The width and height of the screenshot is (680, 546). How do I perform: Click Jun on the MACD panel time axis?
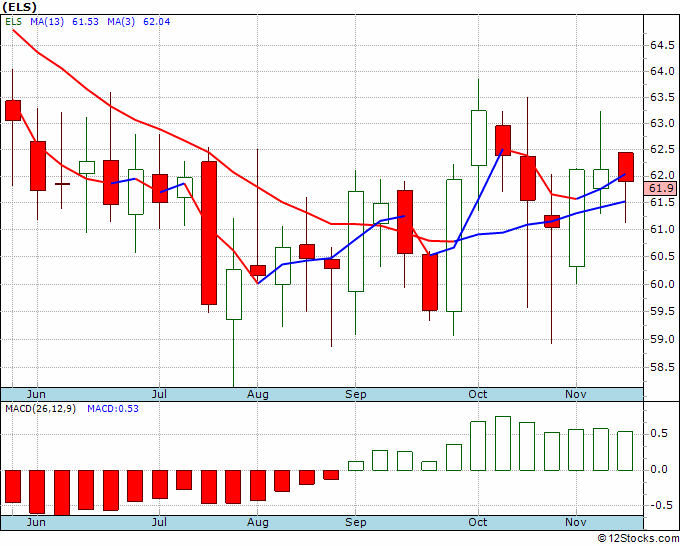[x=36, y=522]
